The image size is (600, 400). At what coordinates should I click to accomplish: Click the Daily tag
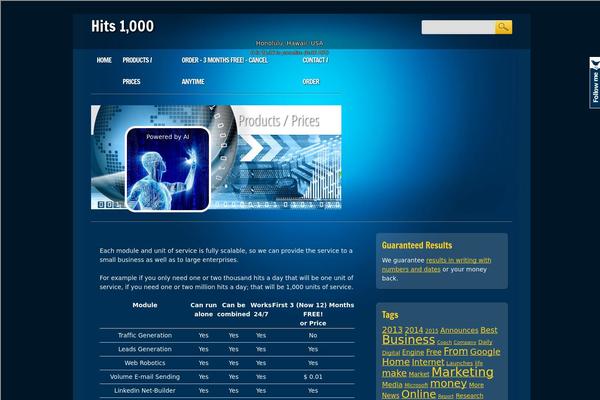point(485,342)
